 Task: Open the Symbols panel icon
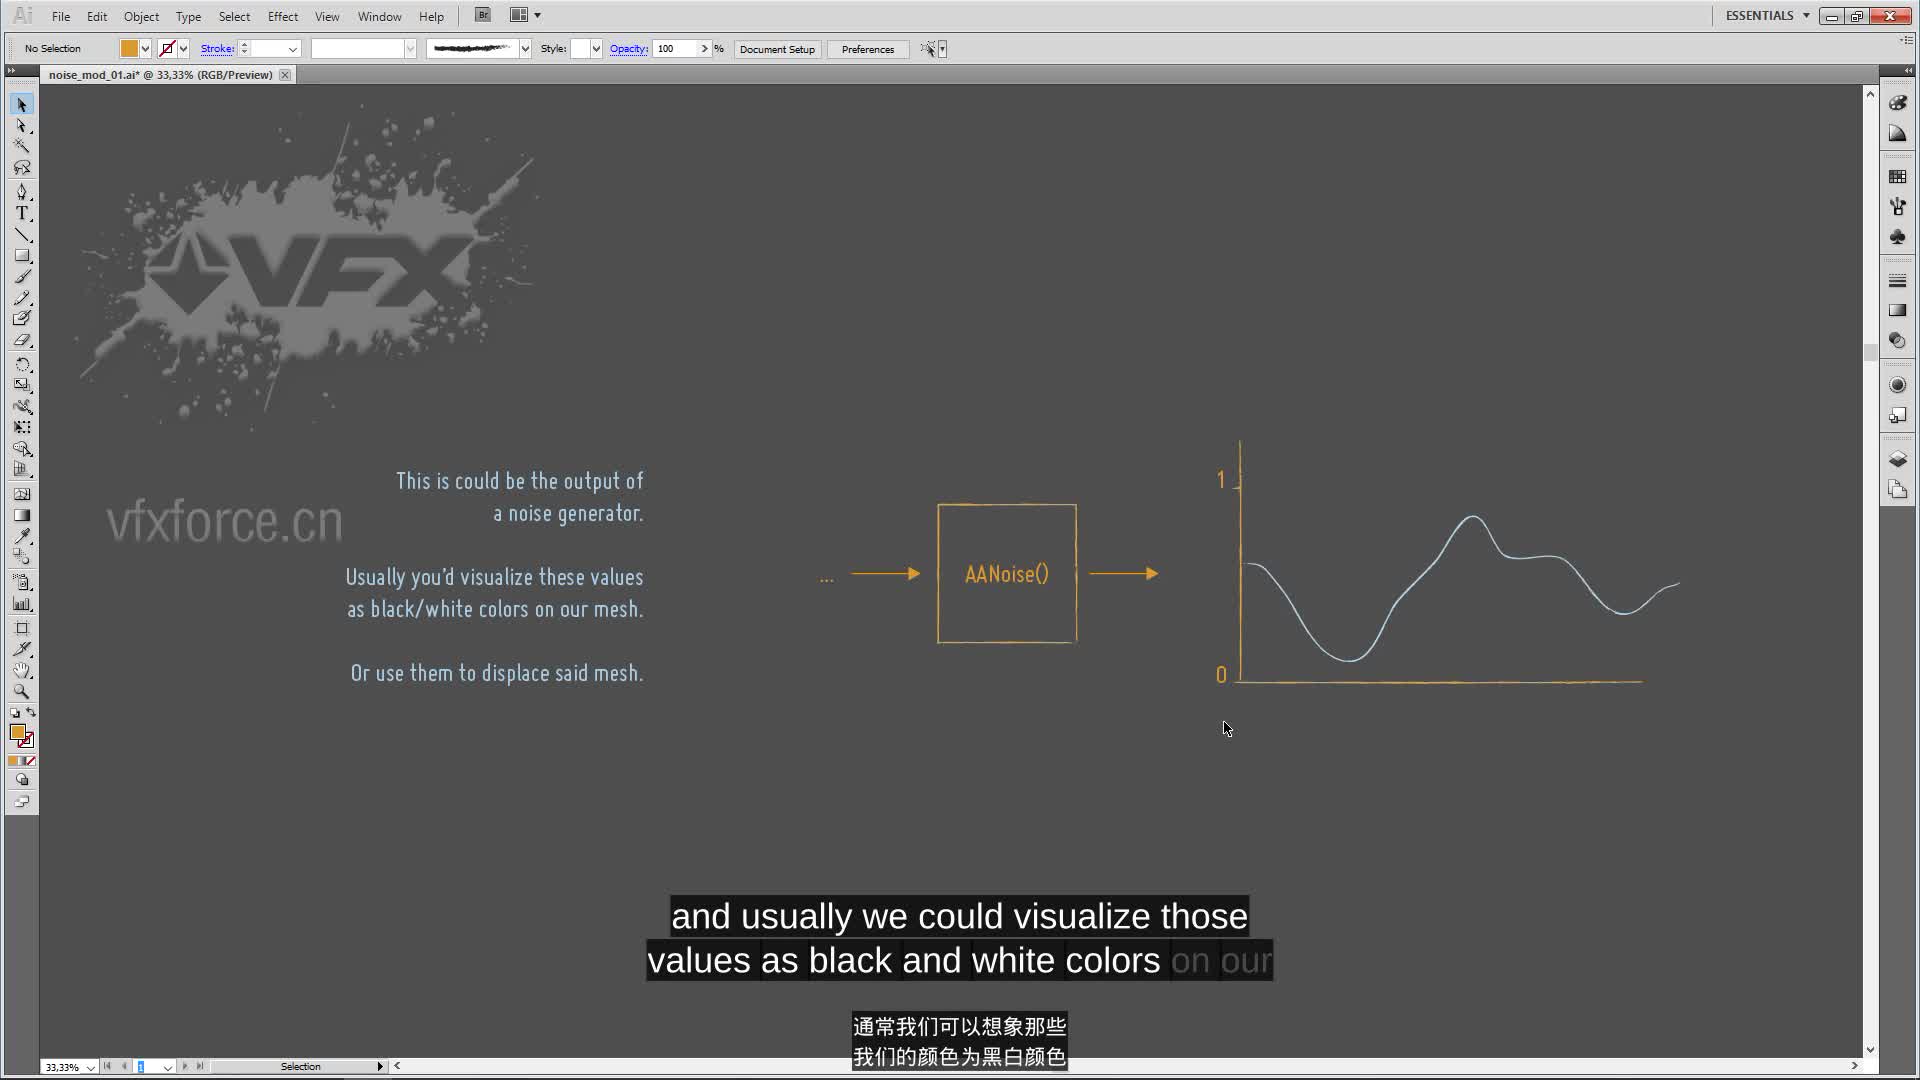(x=1897, y=237)
